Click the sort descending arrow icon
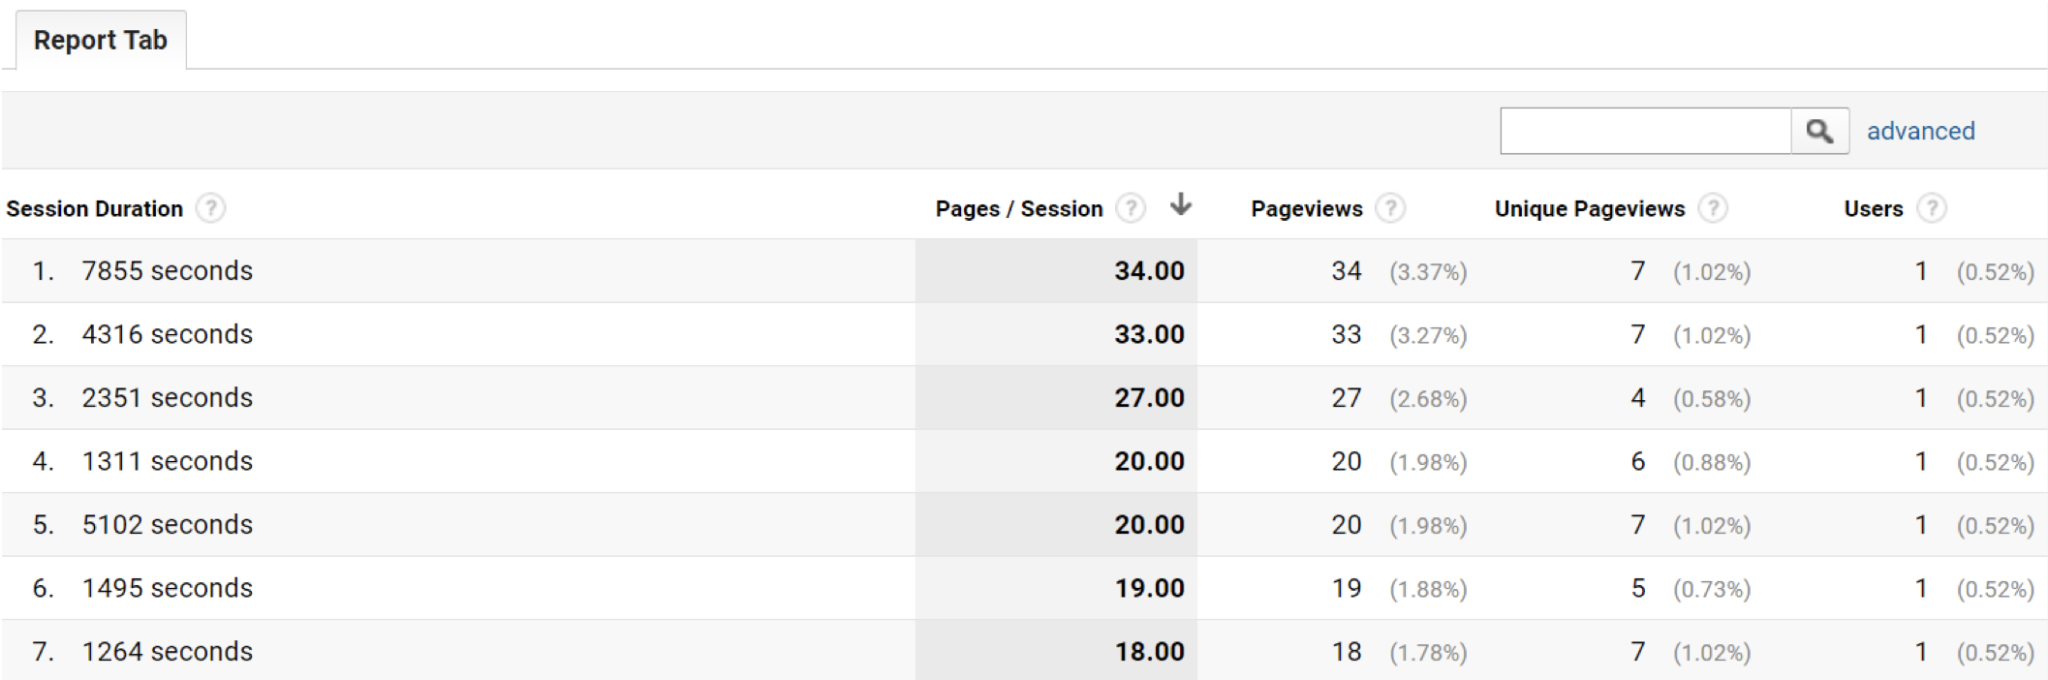Viewport: 2048px width, 680px height. pyautogui.click(x=1181, y=205)
